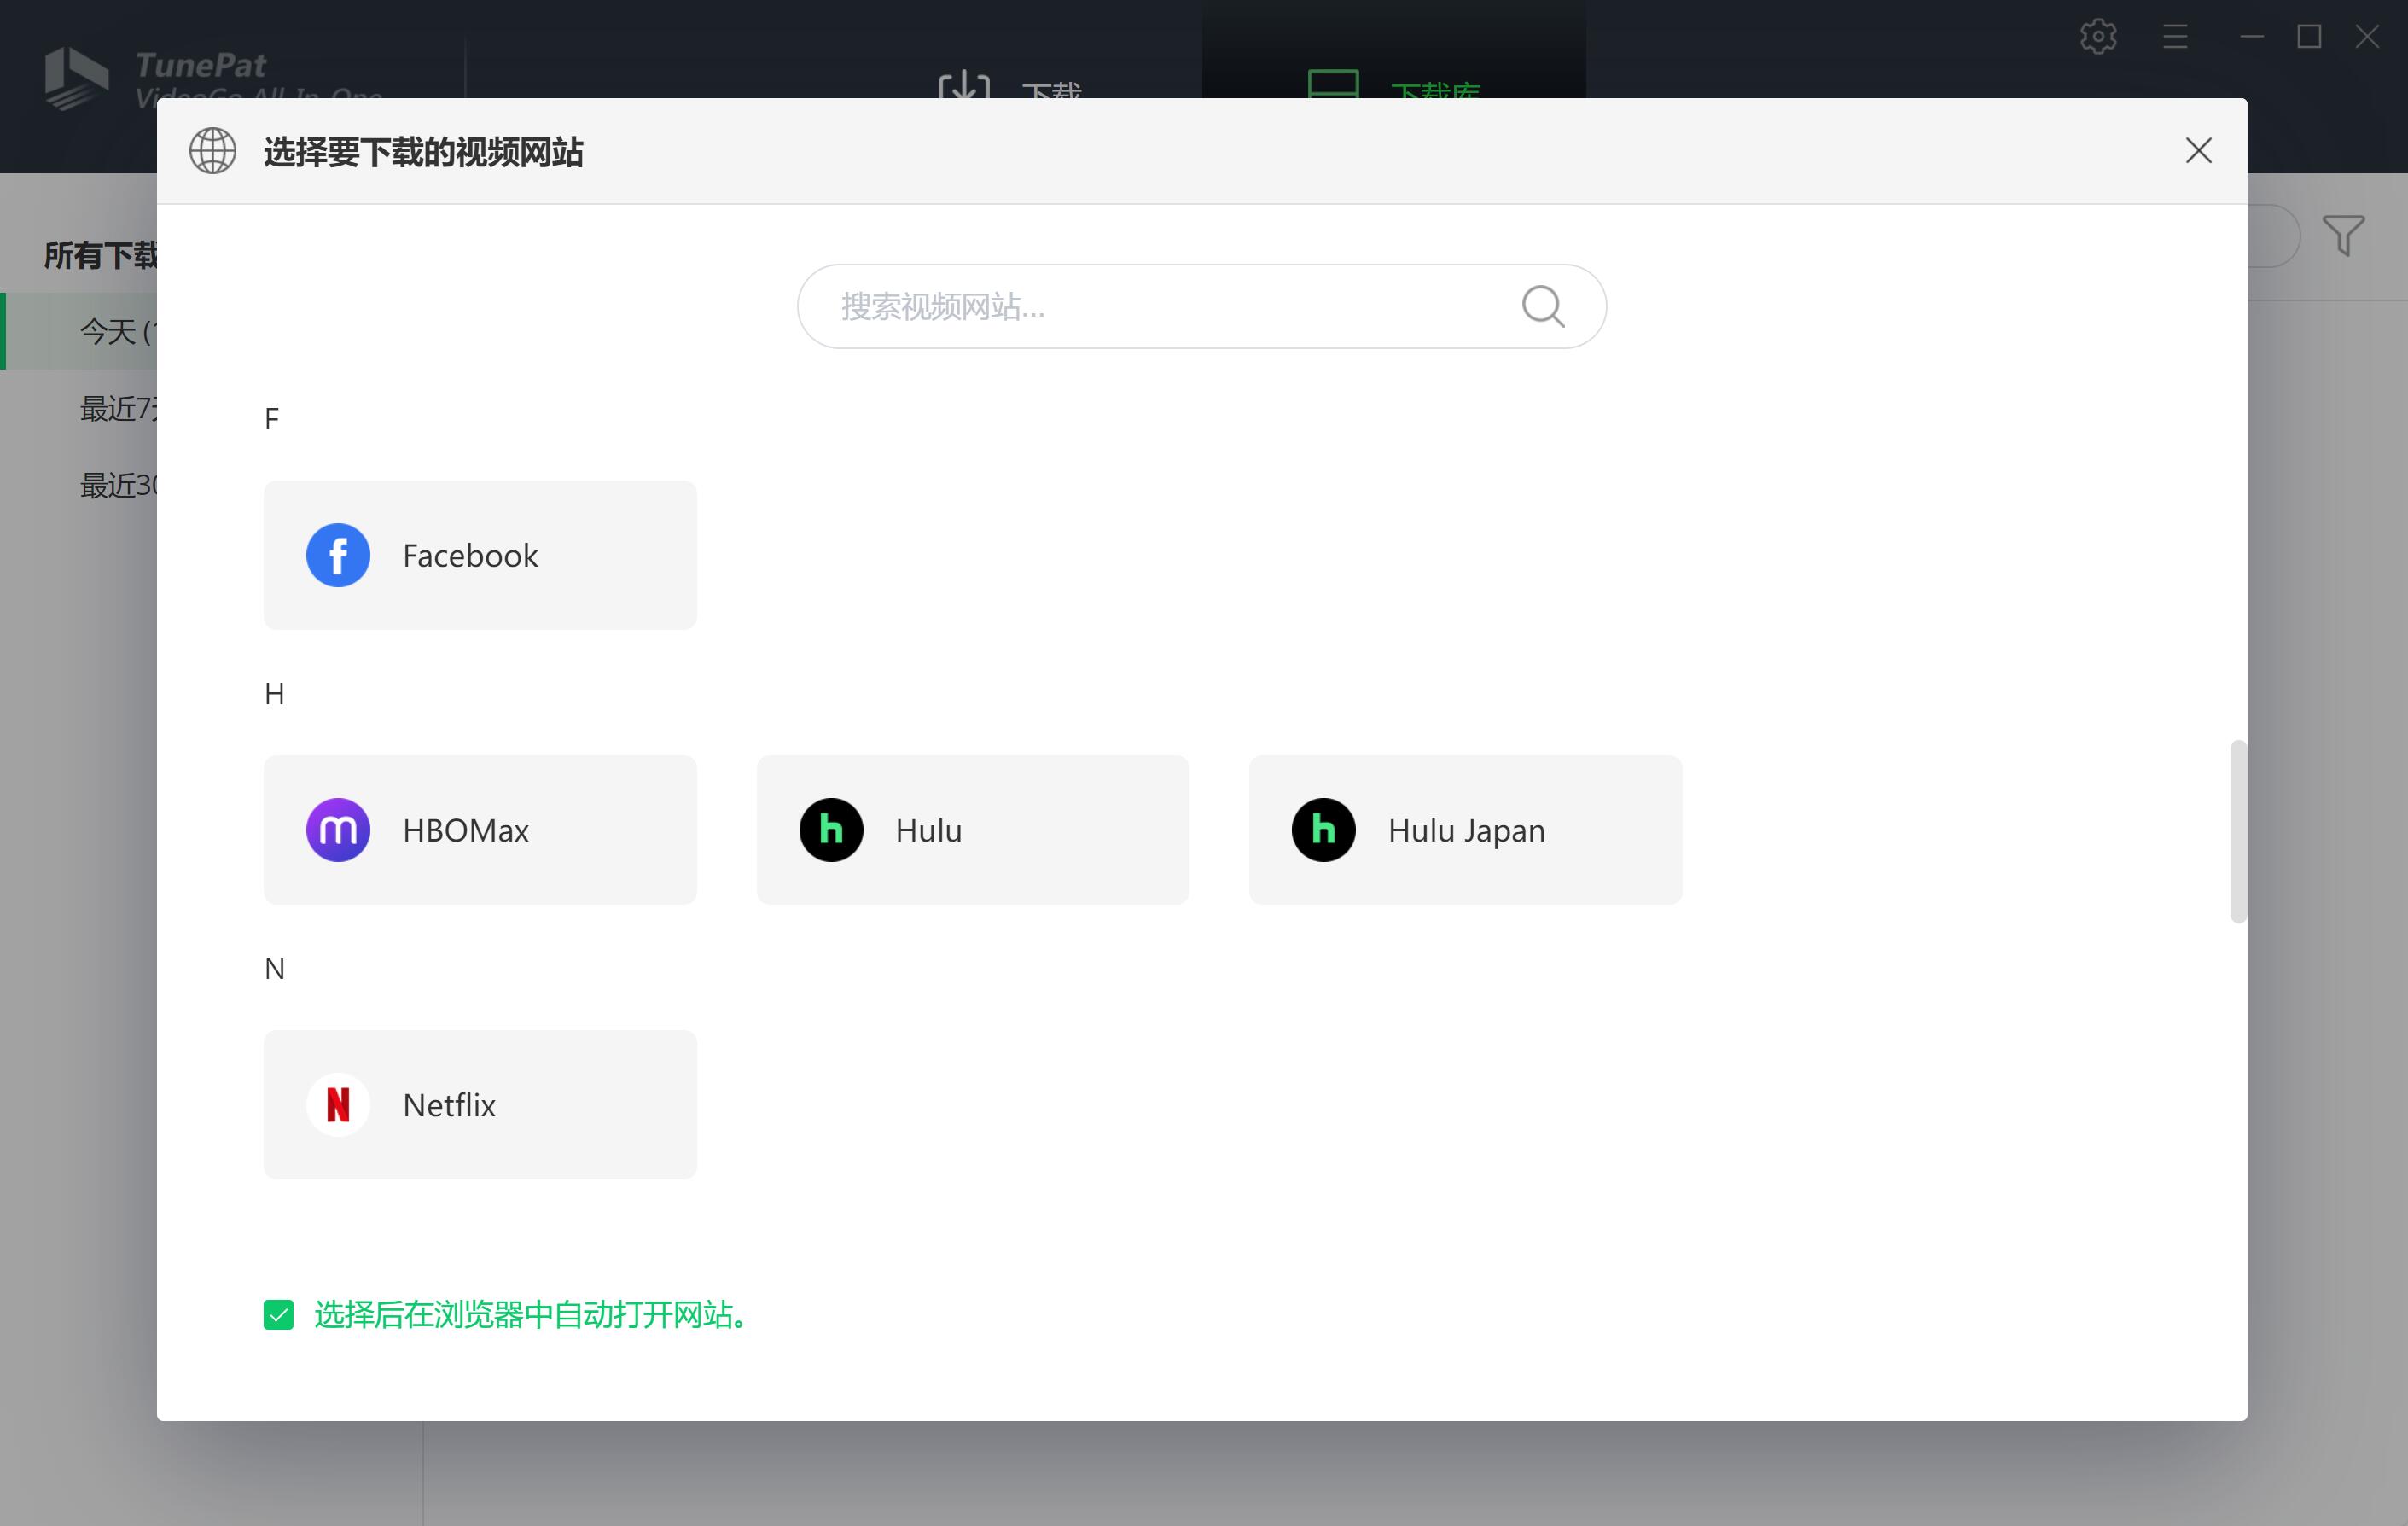Click the dialog title 选择要下载的视频网站
This screenshot has height=1526, width=2408.
[x=423, y=152]
